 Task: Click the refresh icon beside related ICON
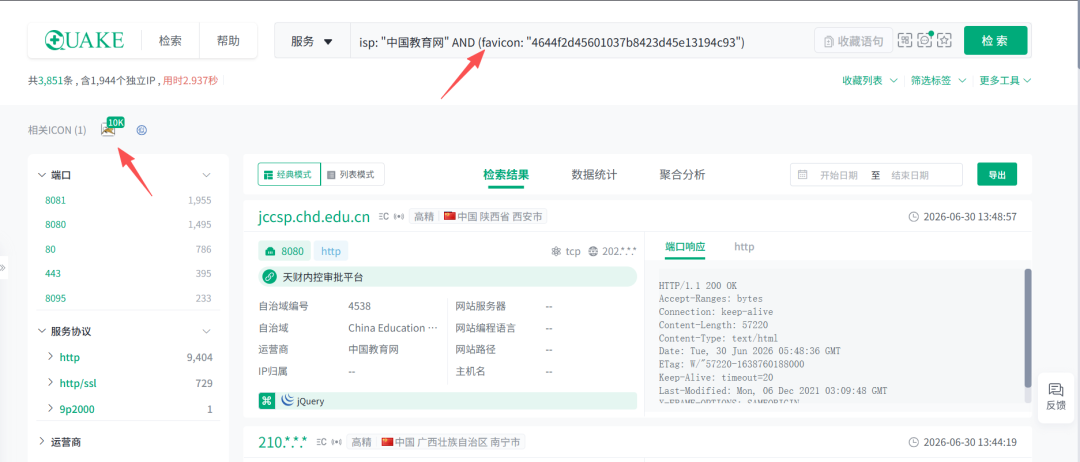(142, 129)
